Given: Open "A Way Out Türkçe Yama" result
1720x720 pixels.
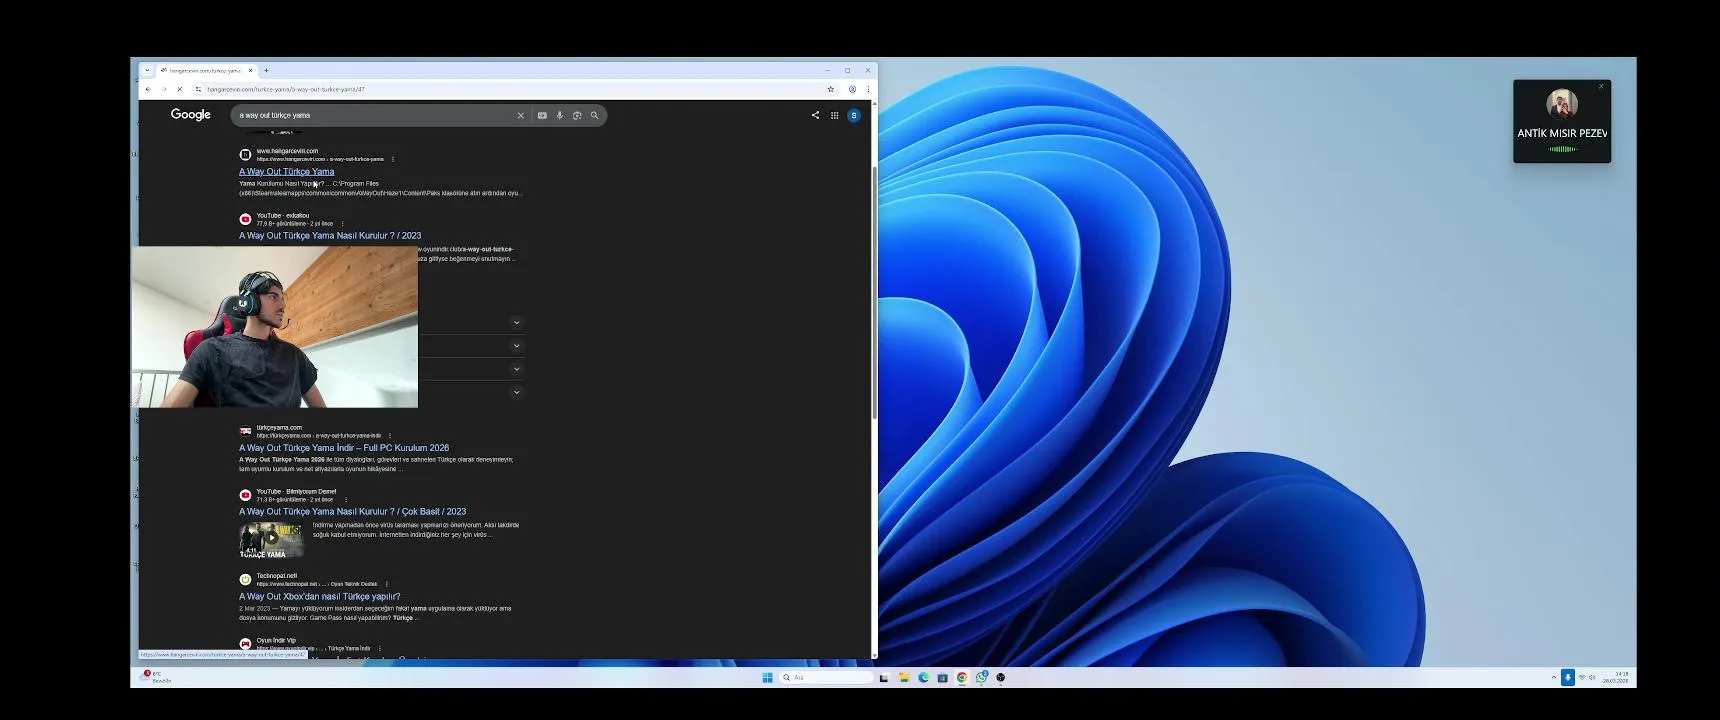Looking at the screenshot, I should [x=287, y=172].
